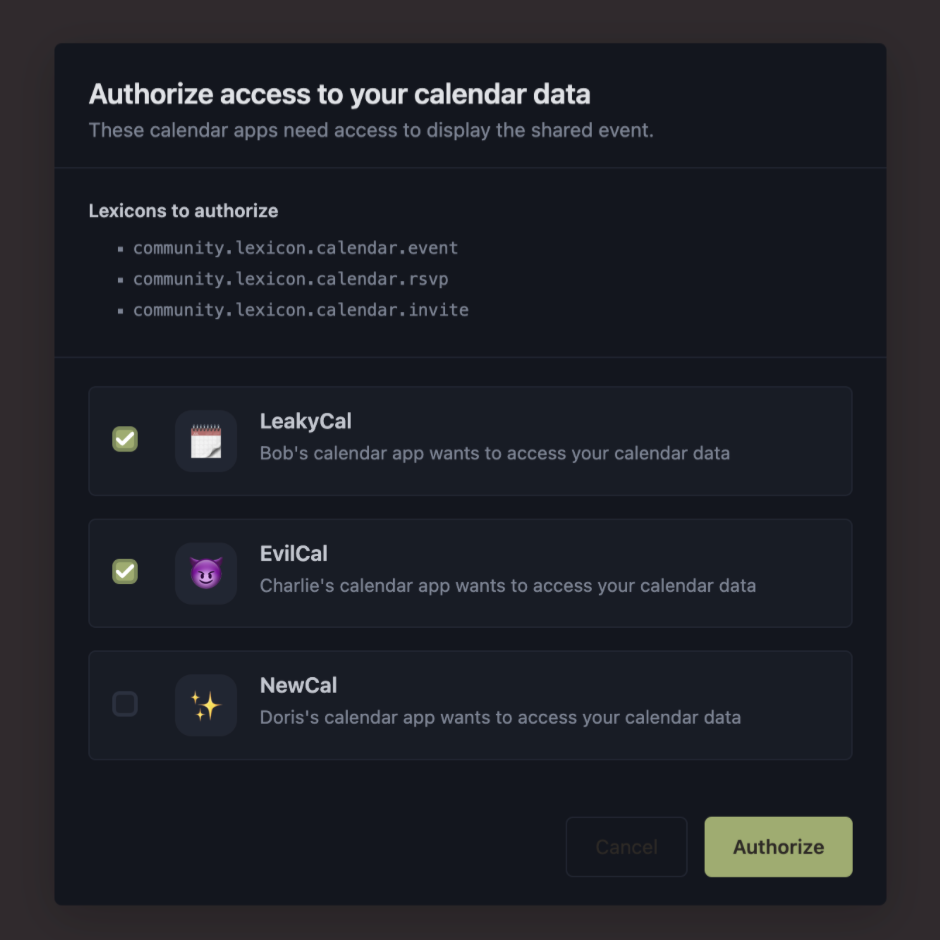Click Charlie's calendar app description text

click(x=507, y=585)
